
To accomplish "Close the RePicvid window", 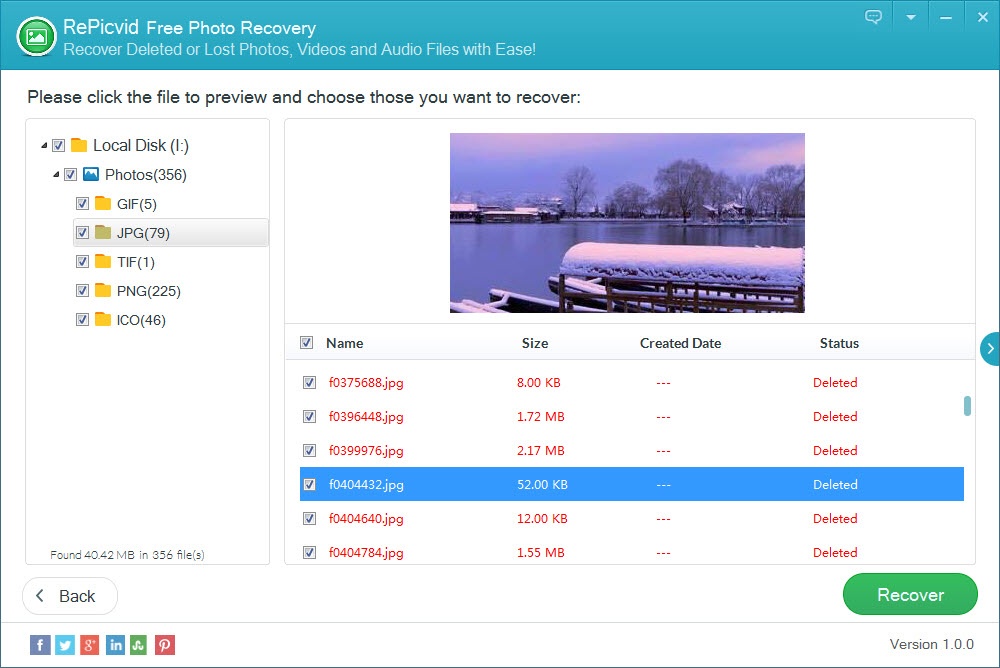I will tap(983, 17).
